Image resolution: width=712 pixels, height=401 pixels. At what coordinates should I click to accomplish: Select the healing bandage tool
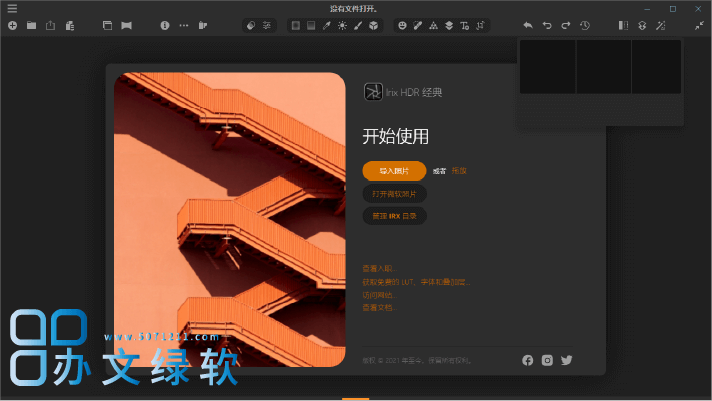point(418,25)
